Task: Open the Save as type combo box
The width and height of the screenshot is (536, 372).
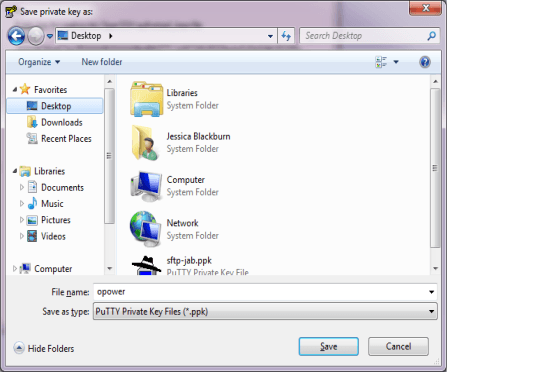Action: click(265, 311)
